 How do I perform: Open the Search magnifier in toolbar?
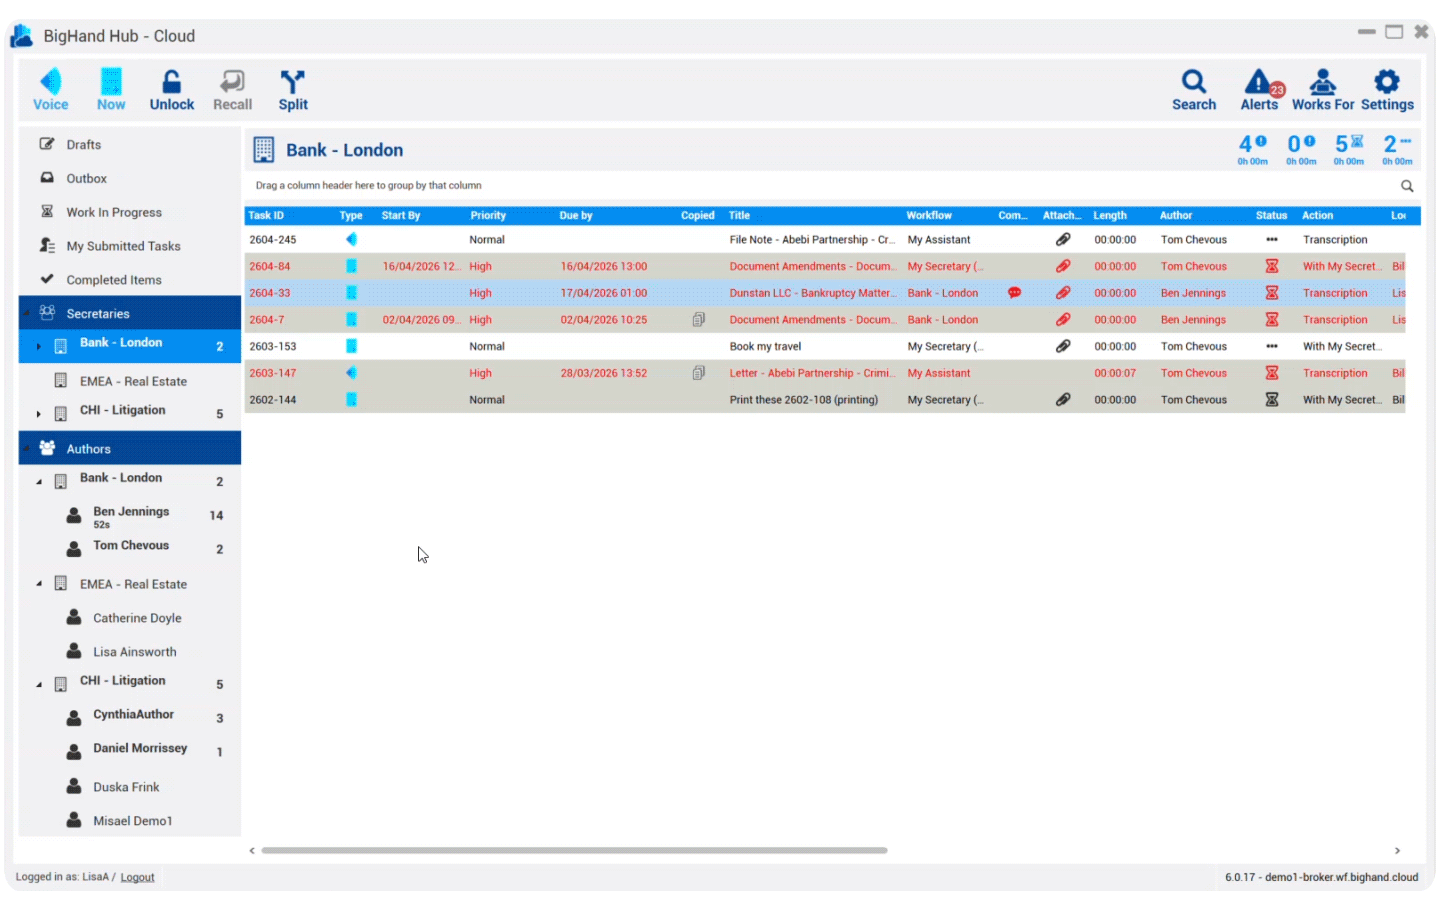tap(1194, 81)
